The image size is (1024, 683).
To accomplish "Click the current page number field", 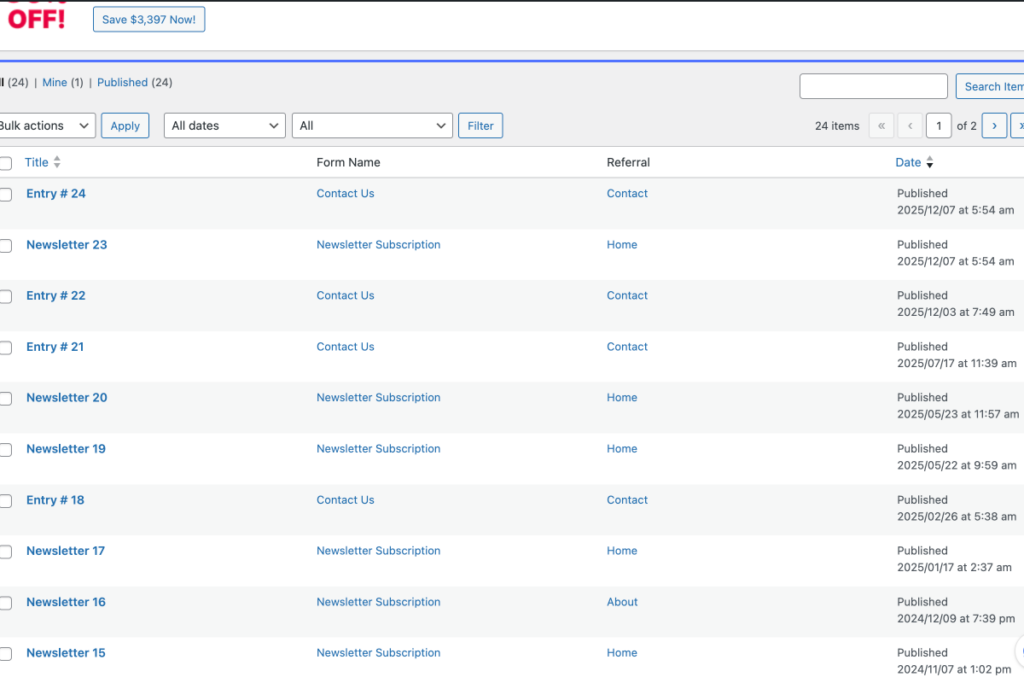I will [938, 126].
